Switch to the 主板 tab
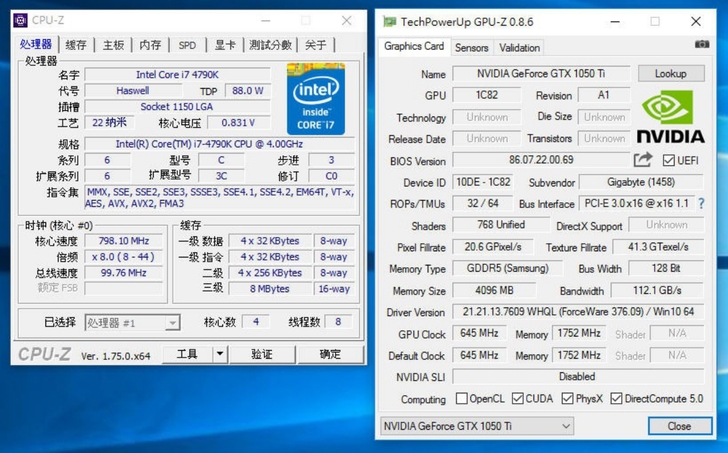The width and height of the screenshot is (728, 453). coord(113,45)
